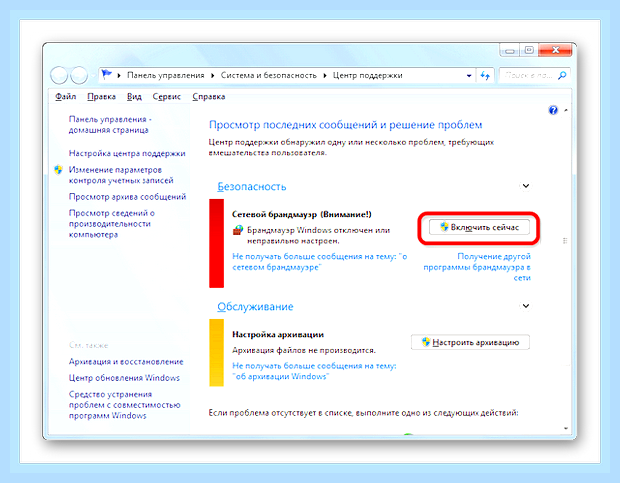Click the scroll down arrow at window bottom
Viewport: 620px width, 483px height.
(566, 428)
